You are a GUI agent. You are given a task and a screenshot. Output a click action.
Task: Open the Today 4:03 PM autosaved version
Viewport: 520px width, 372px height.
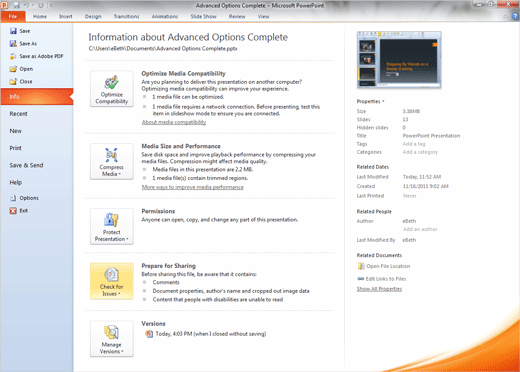[211, 334]
